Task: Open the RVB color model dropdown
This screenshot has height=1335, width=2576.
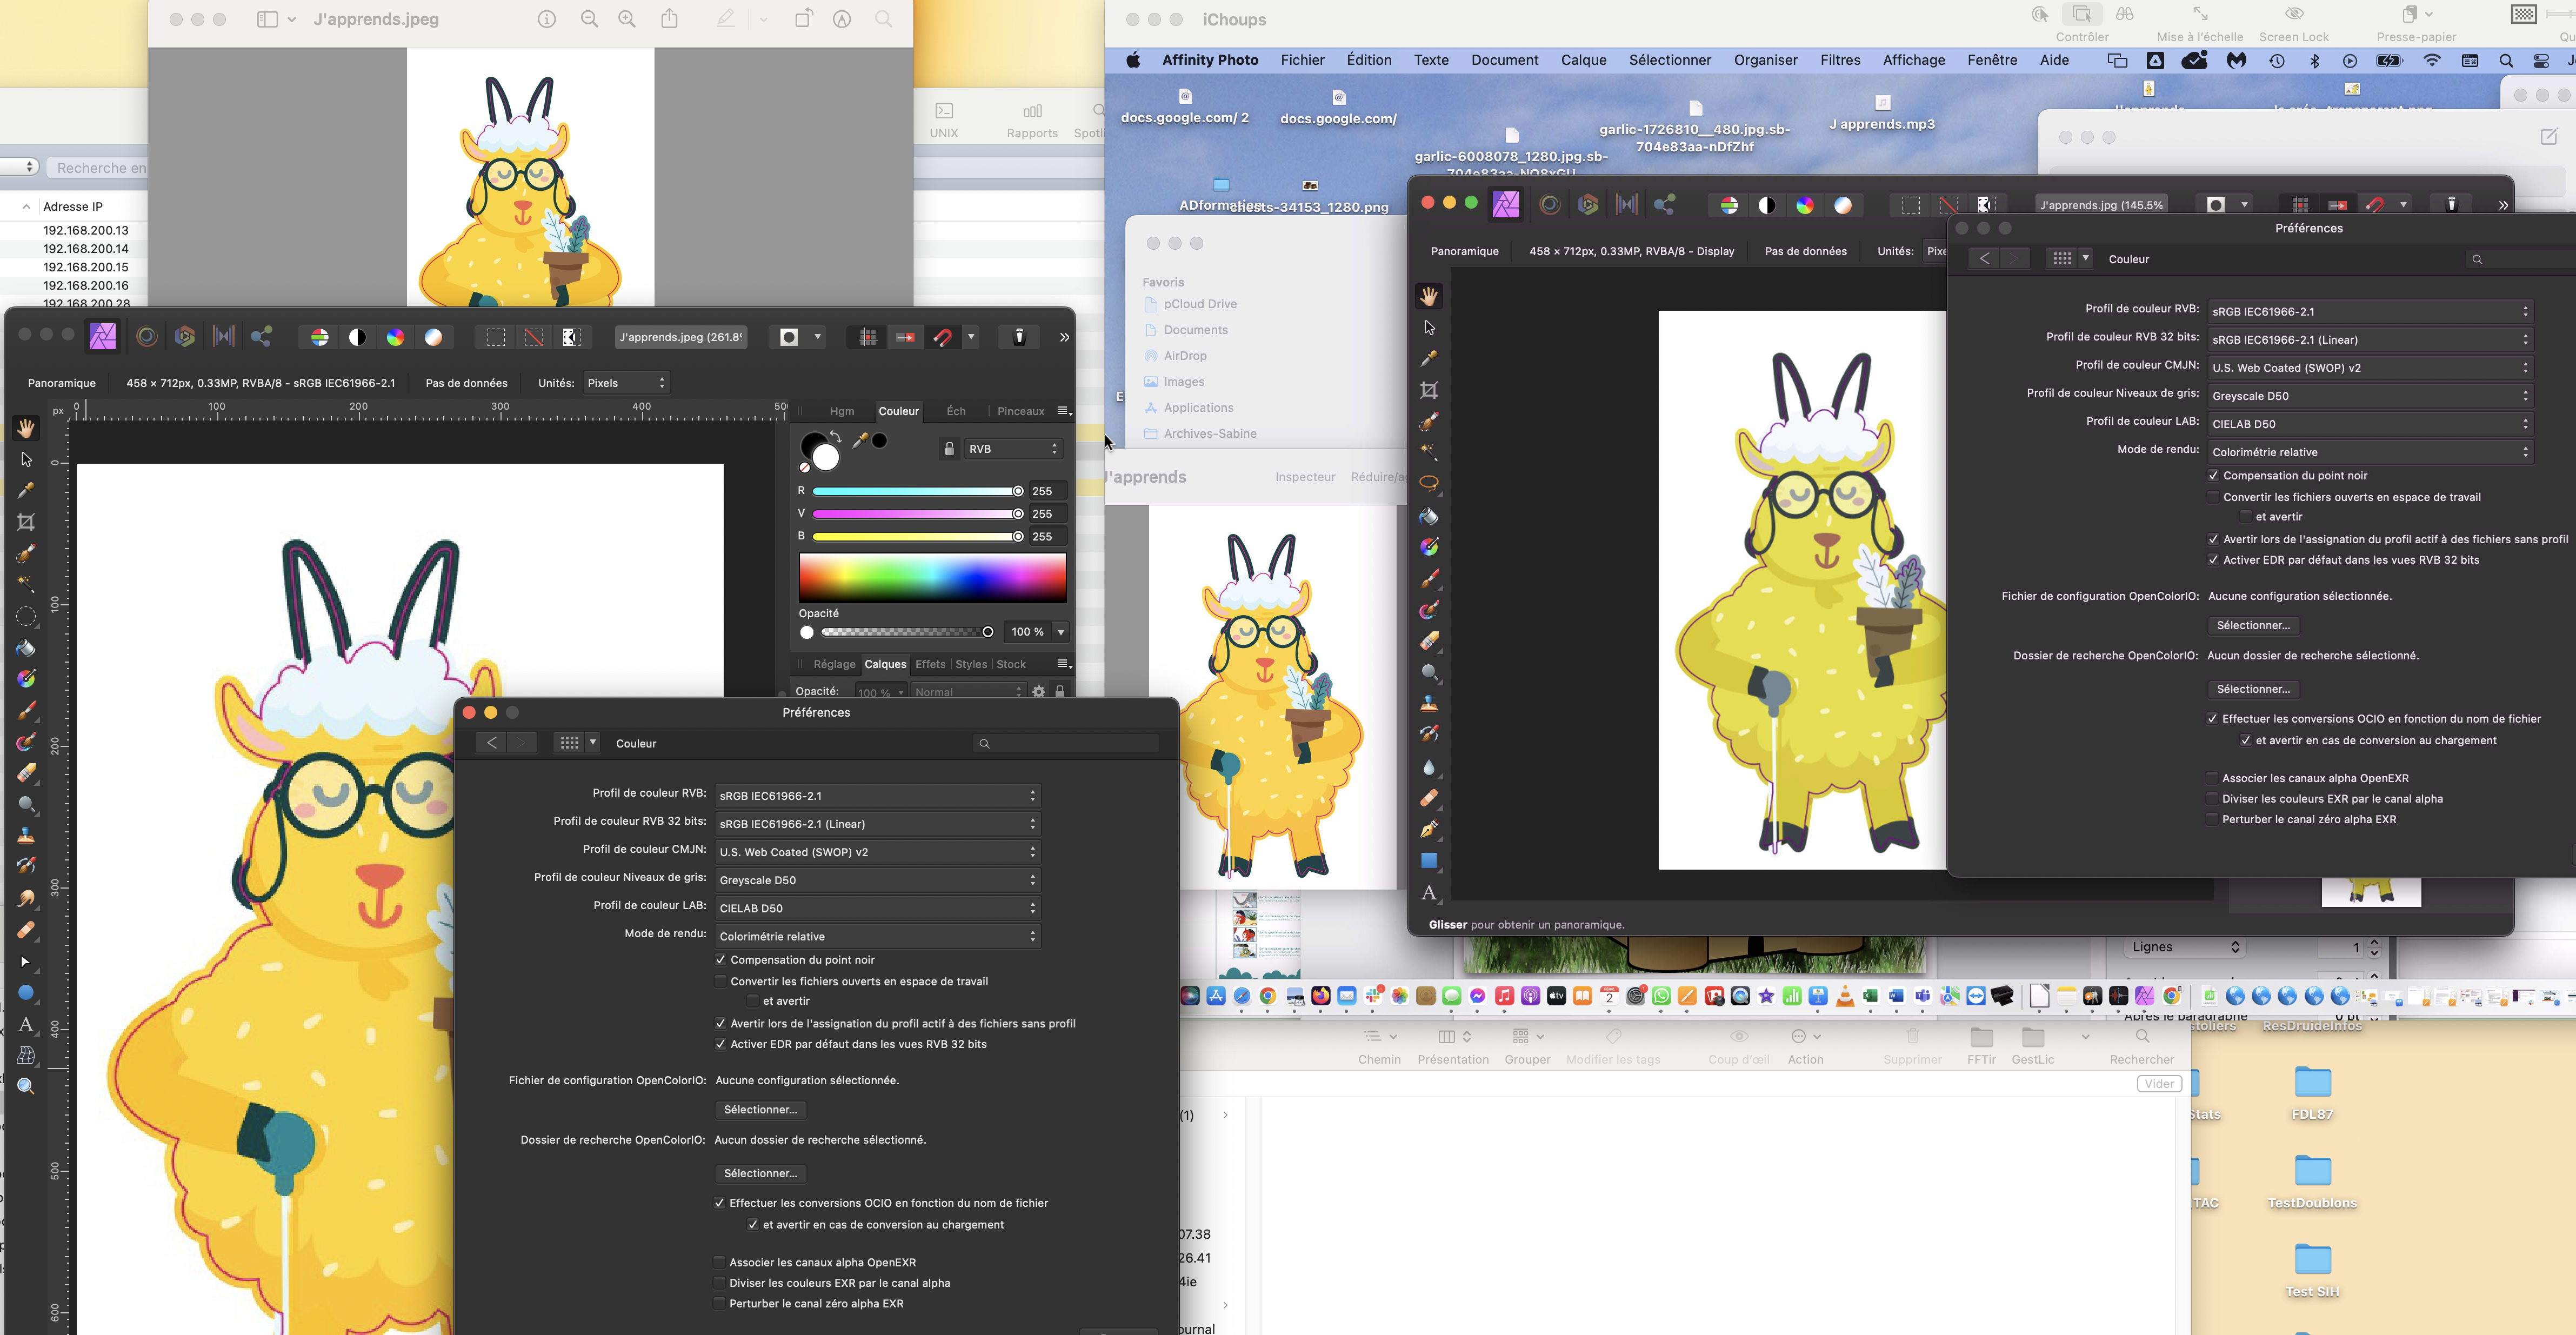Action: 1012,449
